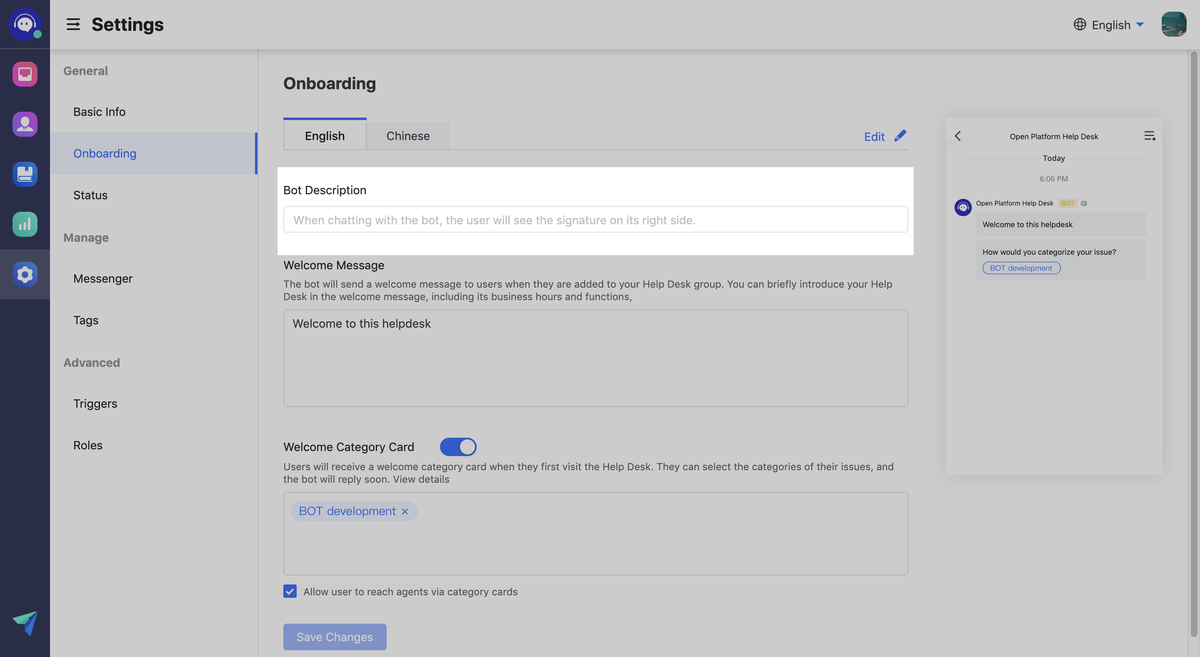Open the English language dropdown

click(1109, 25)
